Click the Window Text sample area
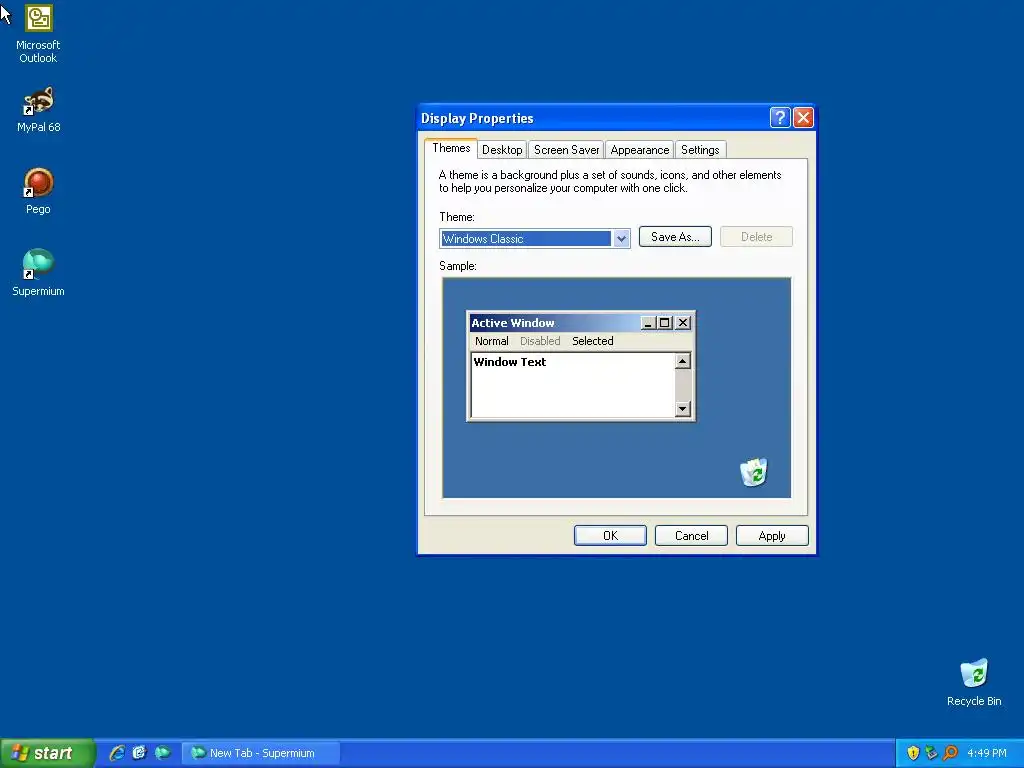 coord(572,385)
